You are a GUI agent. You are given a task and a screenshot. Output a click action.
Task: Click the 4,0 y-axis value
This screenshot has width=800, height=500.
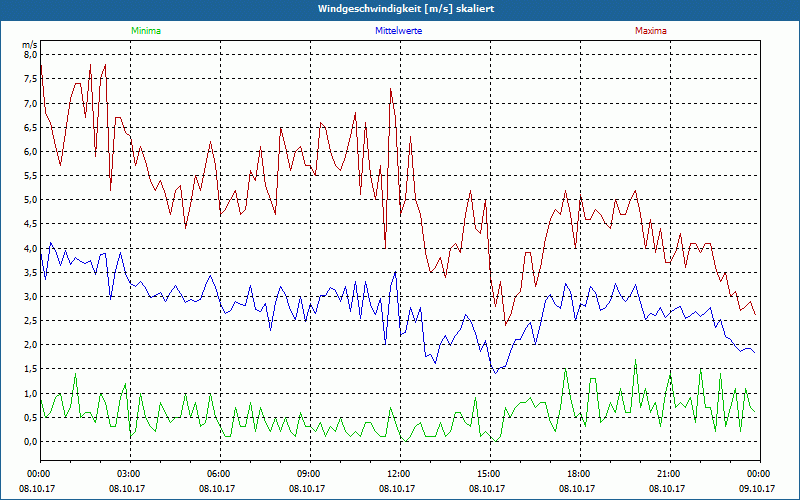(31, 248)
